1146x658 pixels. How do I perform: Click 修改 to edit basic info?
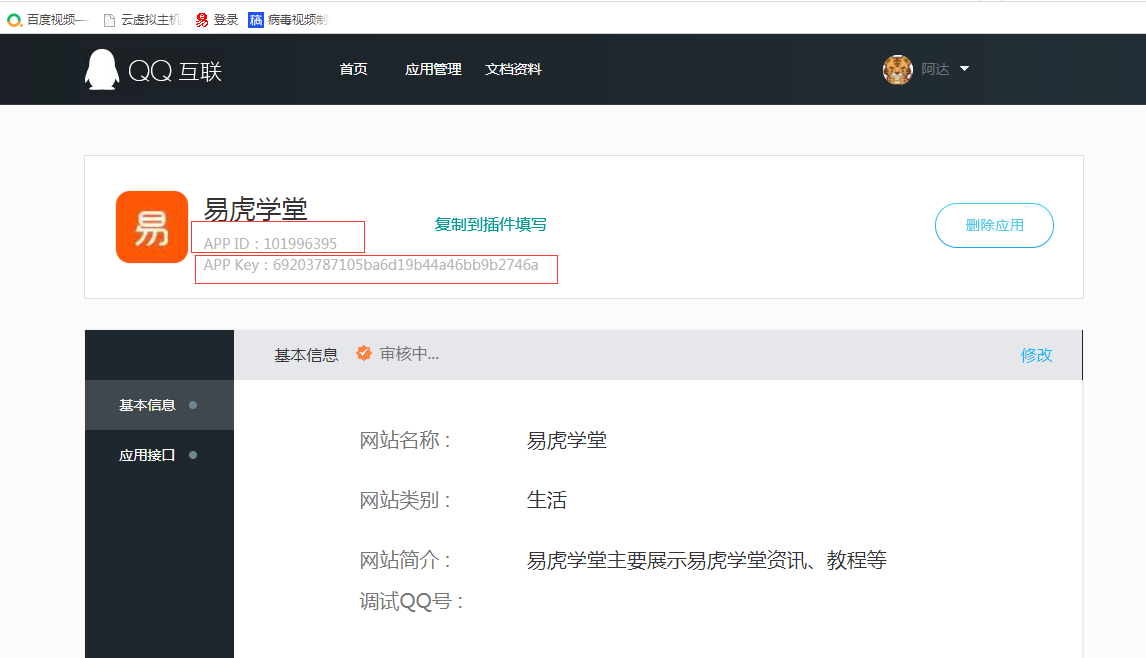click(x=1036, y=355)
